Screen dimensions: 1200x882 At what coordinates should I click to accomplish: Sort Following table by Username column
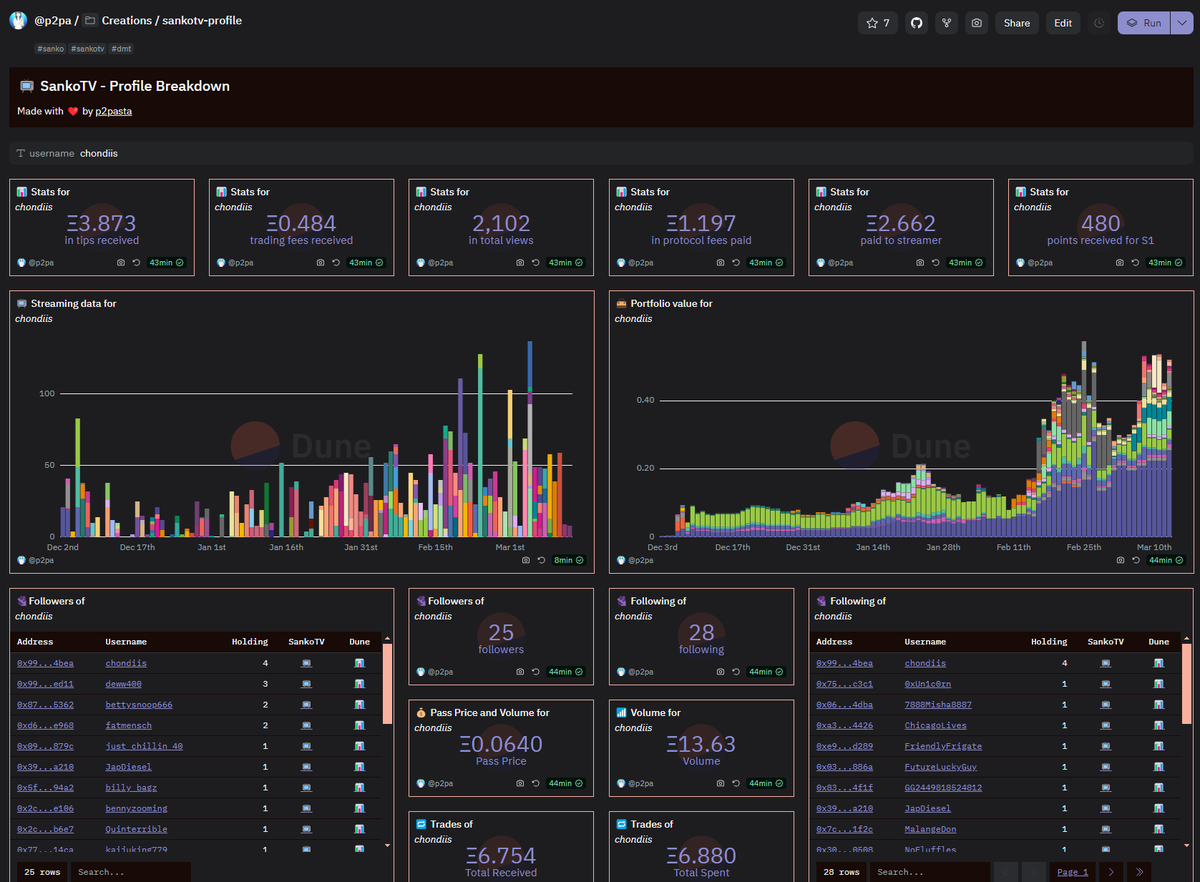point(925,641)
